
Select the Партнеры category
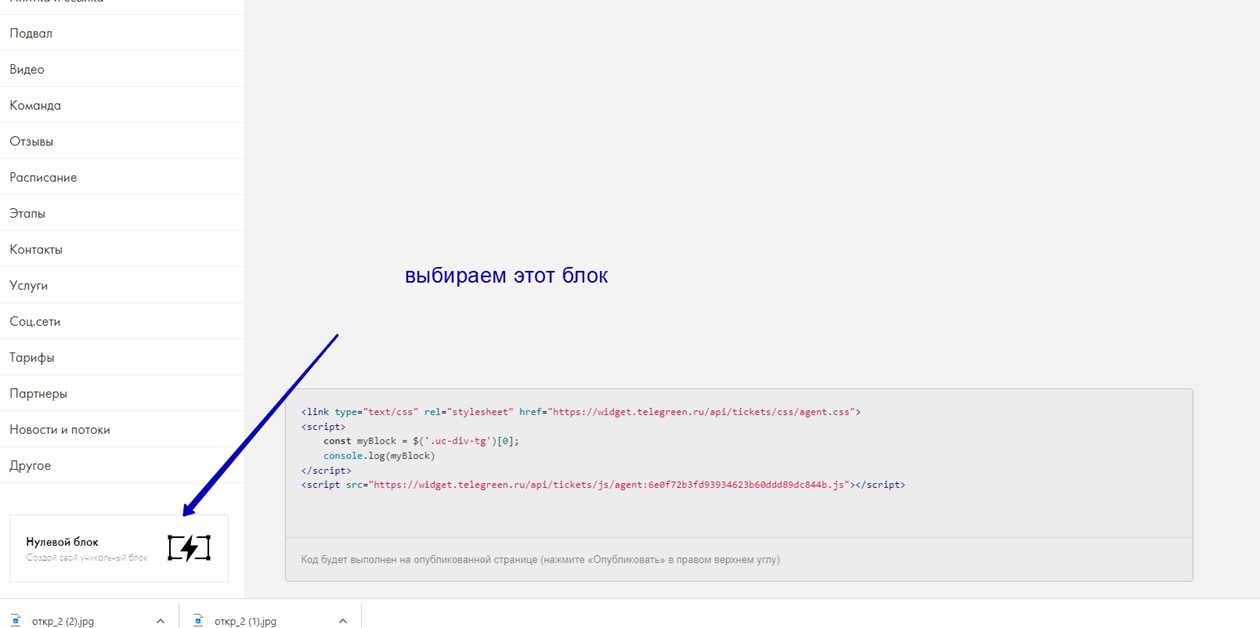[38, 393]
